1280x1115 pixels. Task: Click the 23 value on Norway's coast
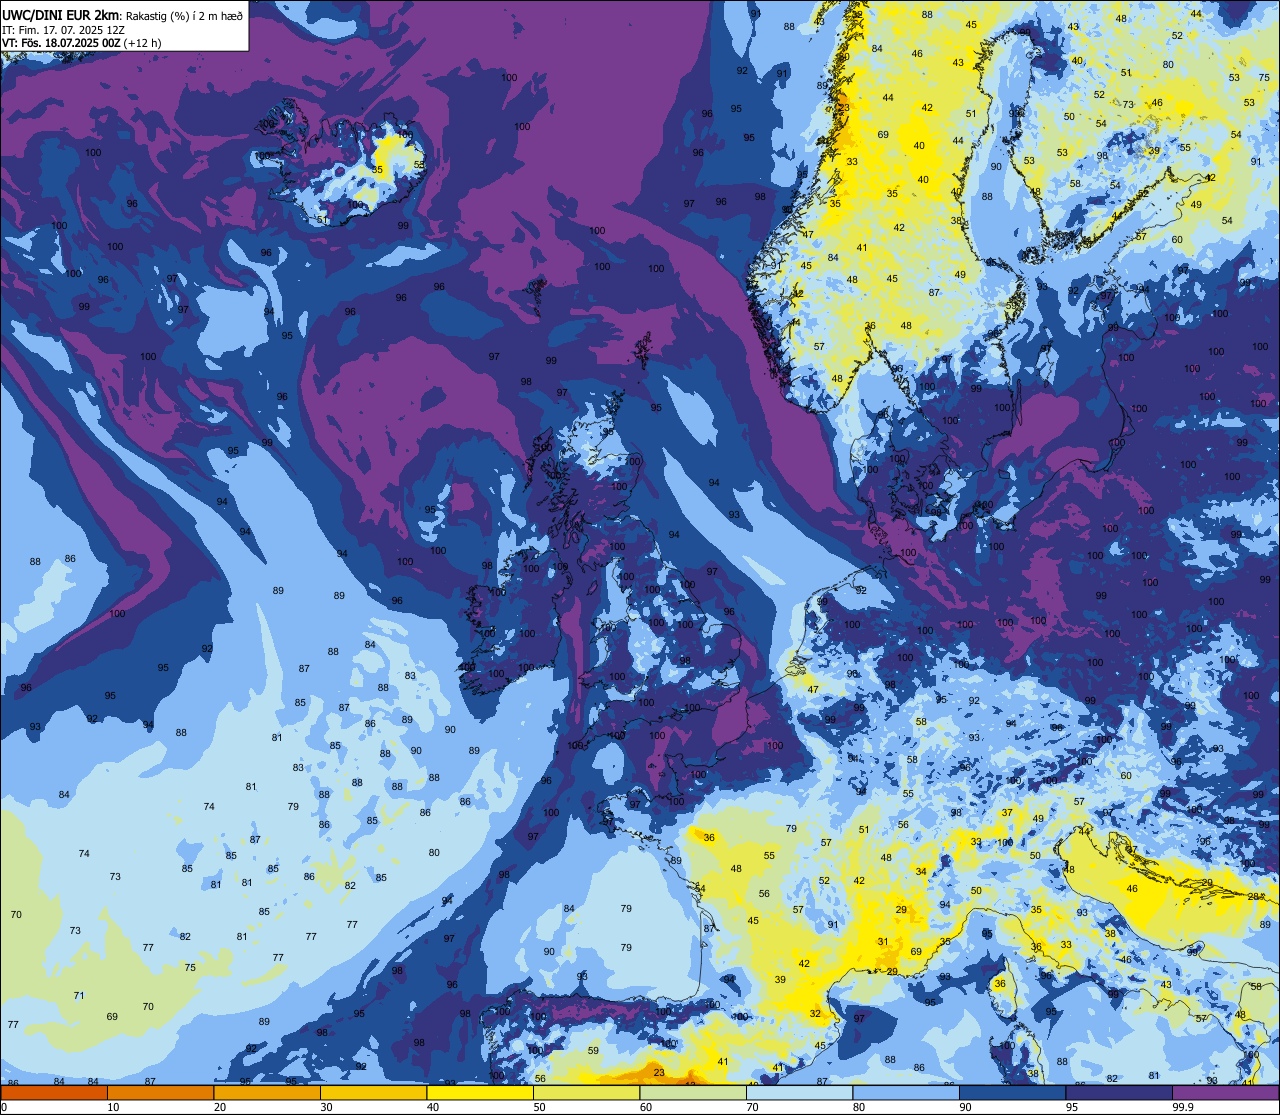coord(843,108)
